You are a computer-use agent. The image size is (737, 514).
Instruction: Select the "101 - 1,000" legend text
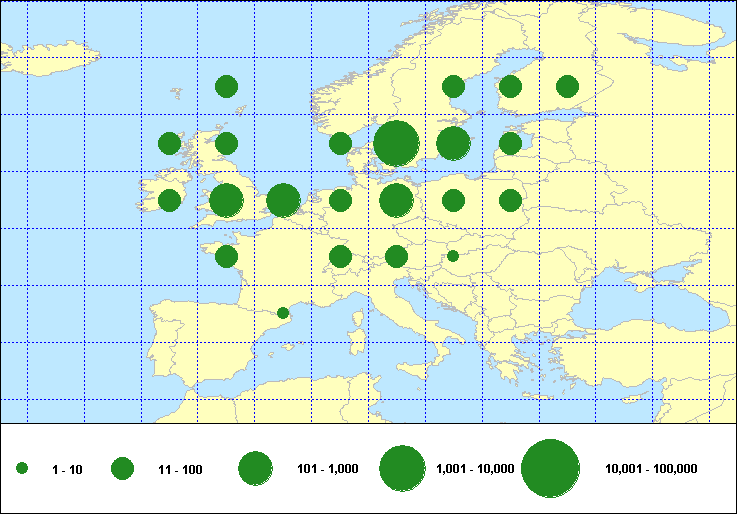[329, 469]
